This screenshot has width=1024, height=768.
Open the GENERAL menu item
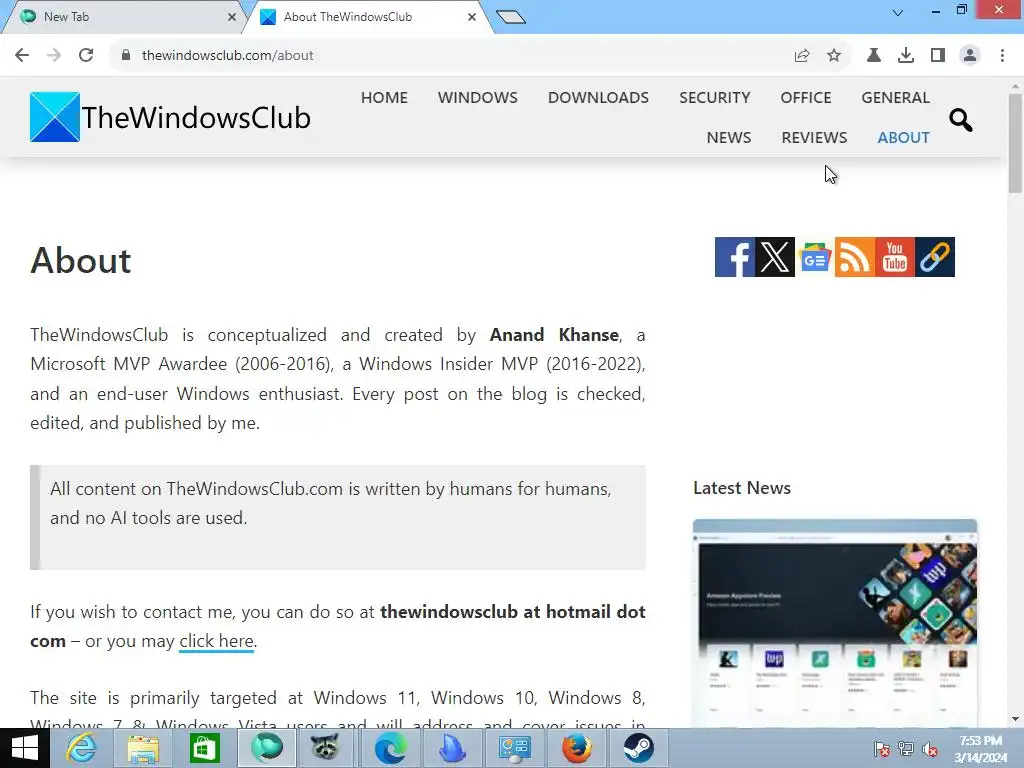[895, 97]
